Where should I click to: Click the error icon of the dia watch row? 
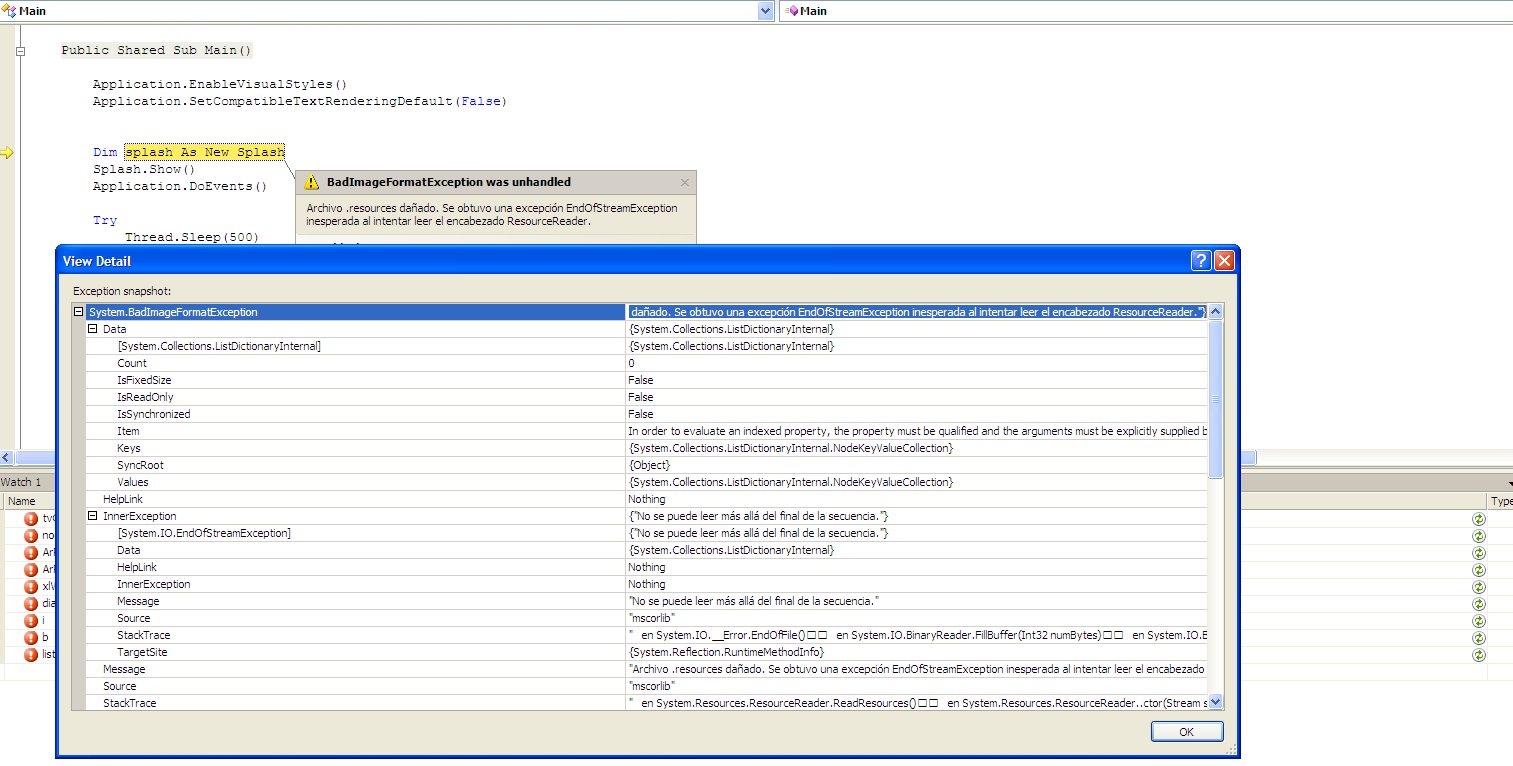(x=31, y=604)
